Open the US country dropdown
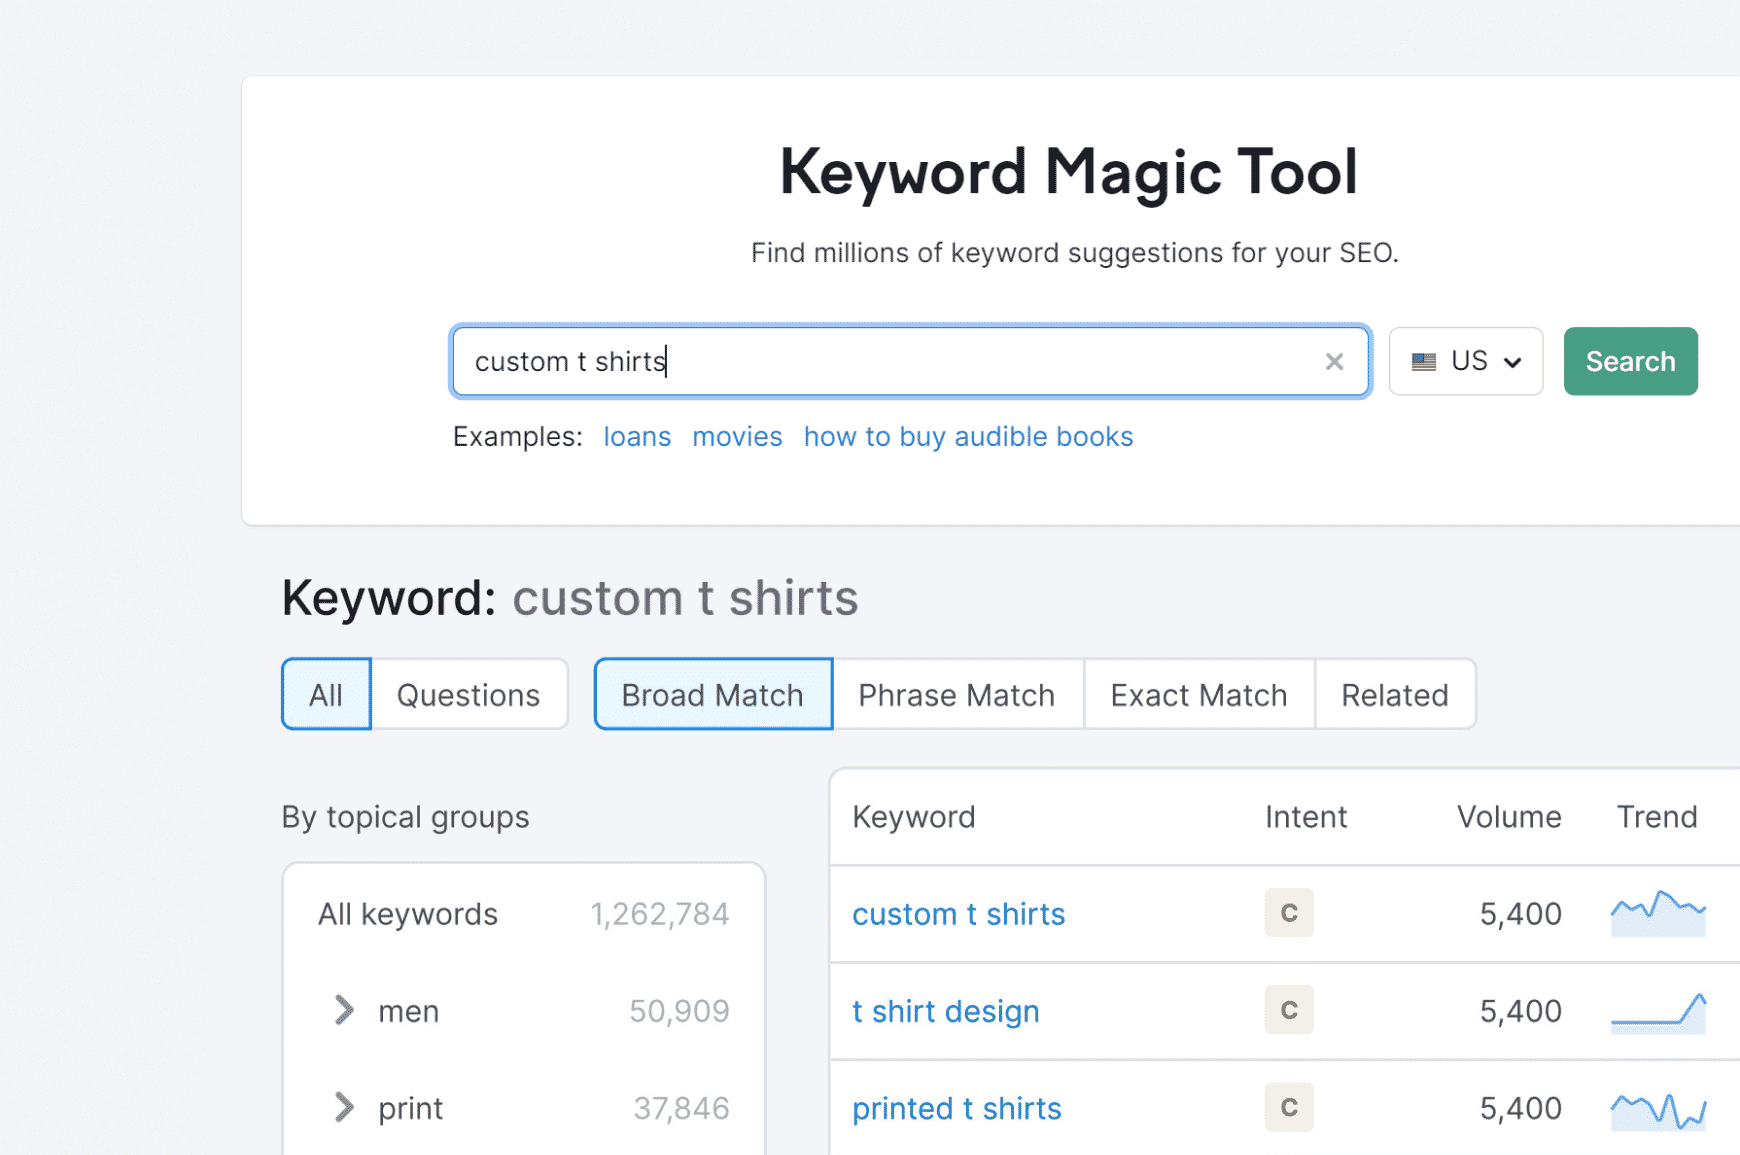1740x1155 pixels. 1465,362
